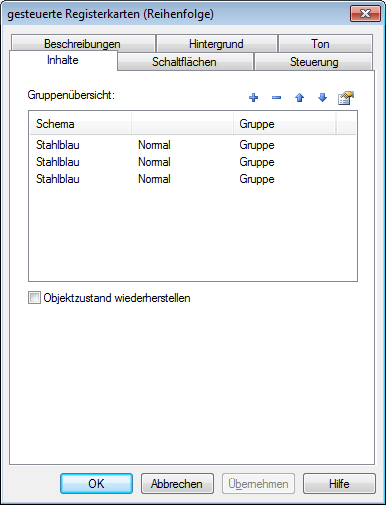Viewport: 386px width, 505px height.
Task: Click Normal in the third row
Action: click(x=154, y=179)
